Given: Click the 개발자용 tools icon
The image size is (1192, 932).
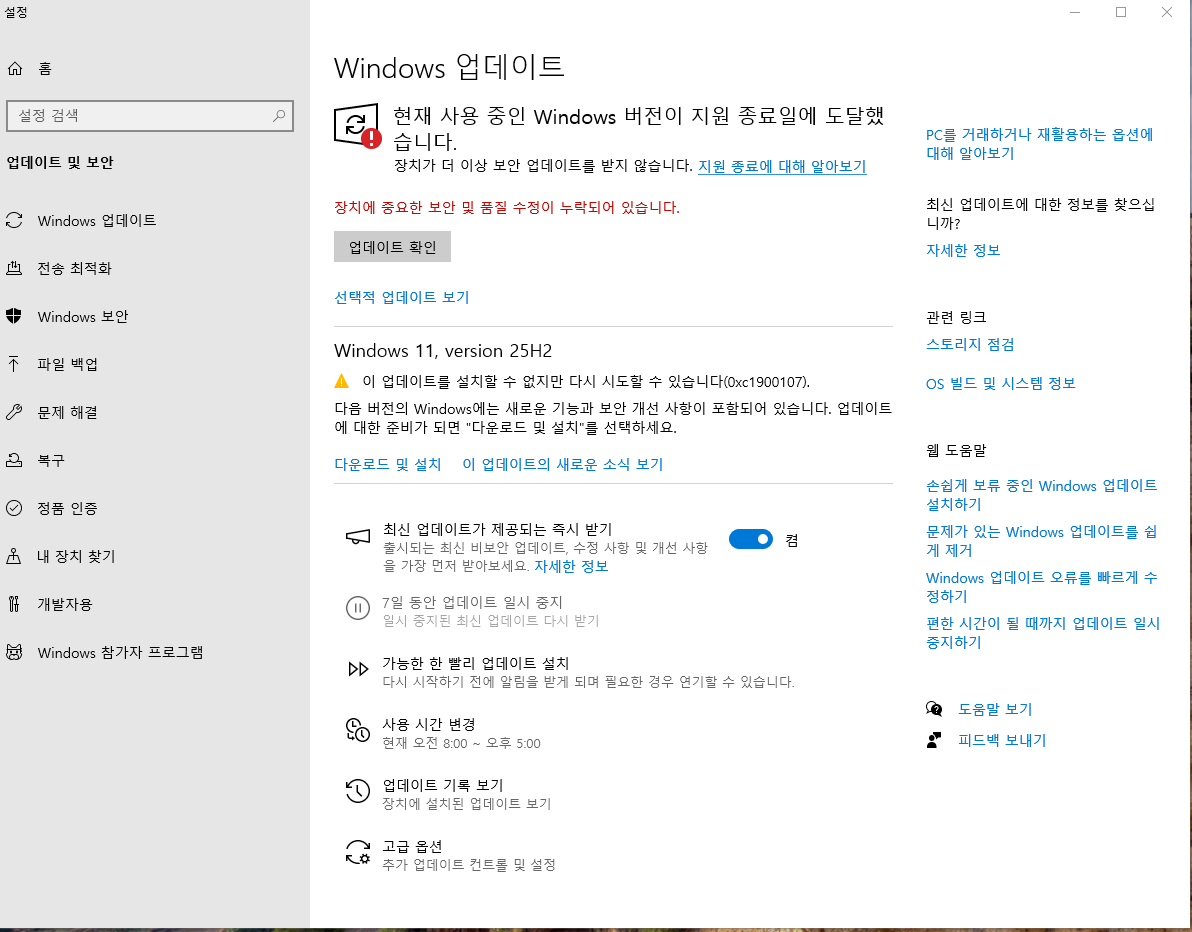Looking at the screenshot, I should pos(14,604).
